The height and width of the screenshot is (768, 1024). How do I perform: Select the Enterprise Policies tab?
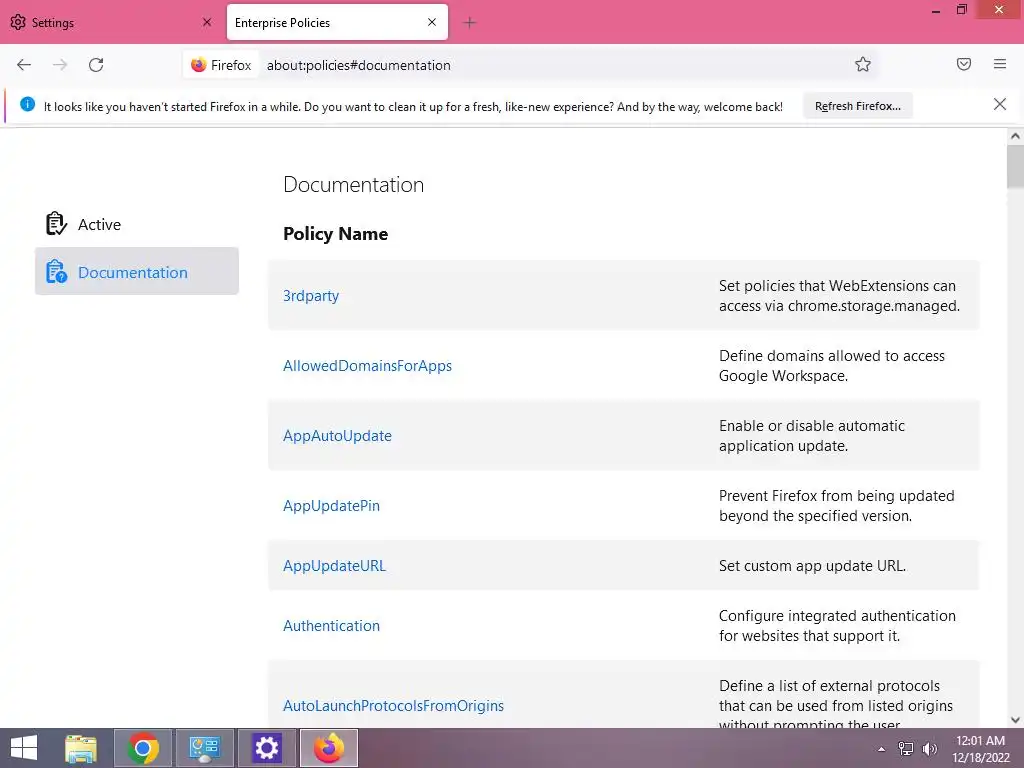point(337,22)
